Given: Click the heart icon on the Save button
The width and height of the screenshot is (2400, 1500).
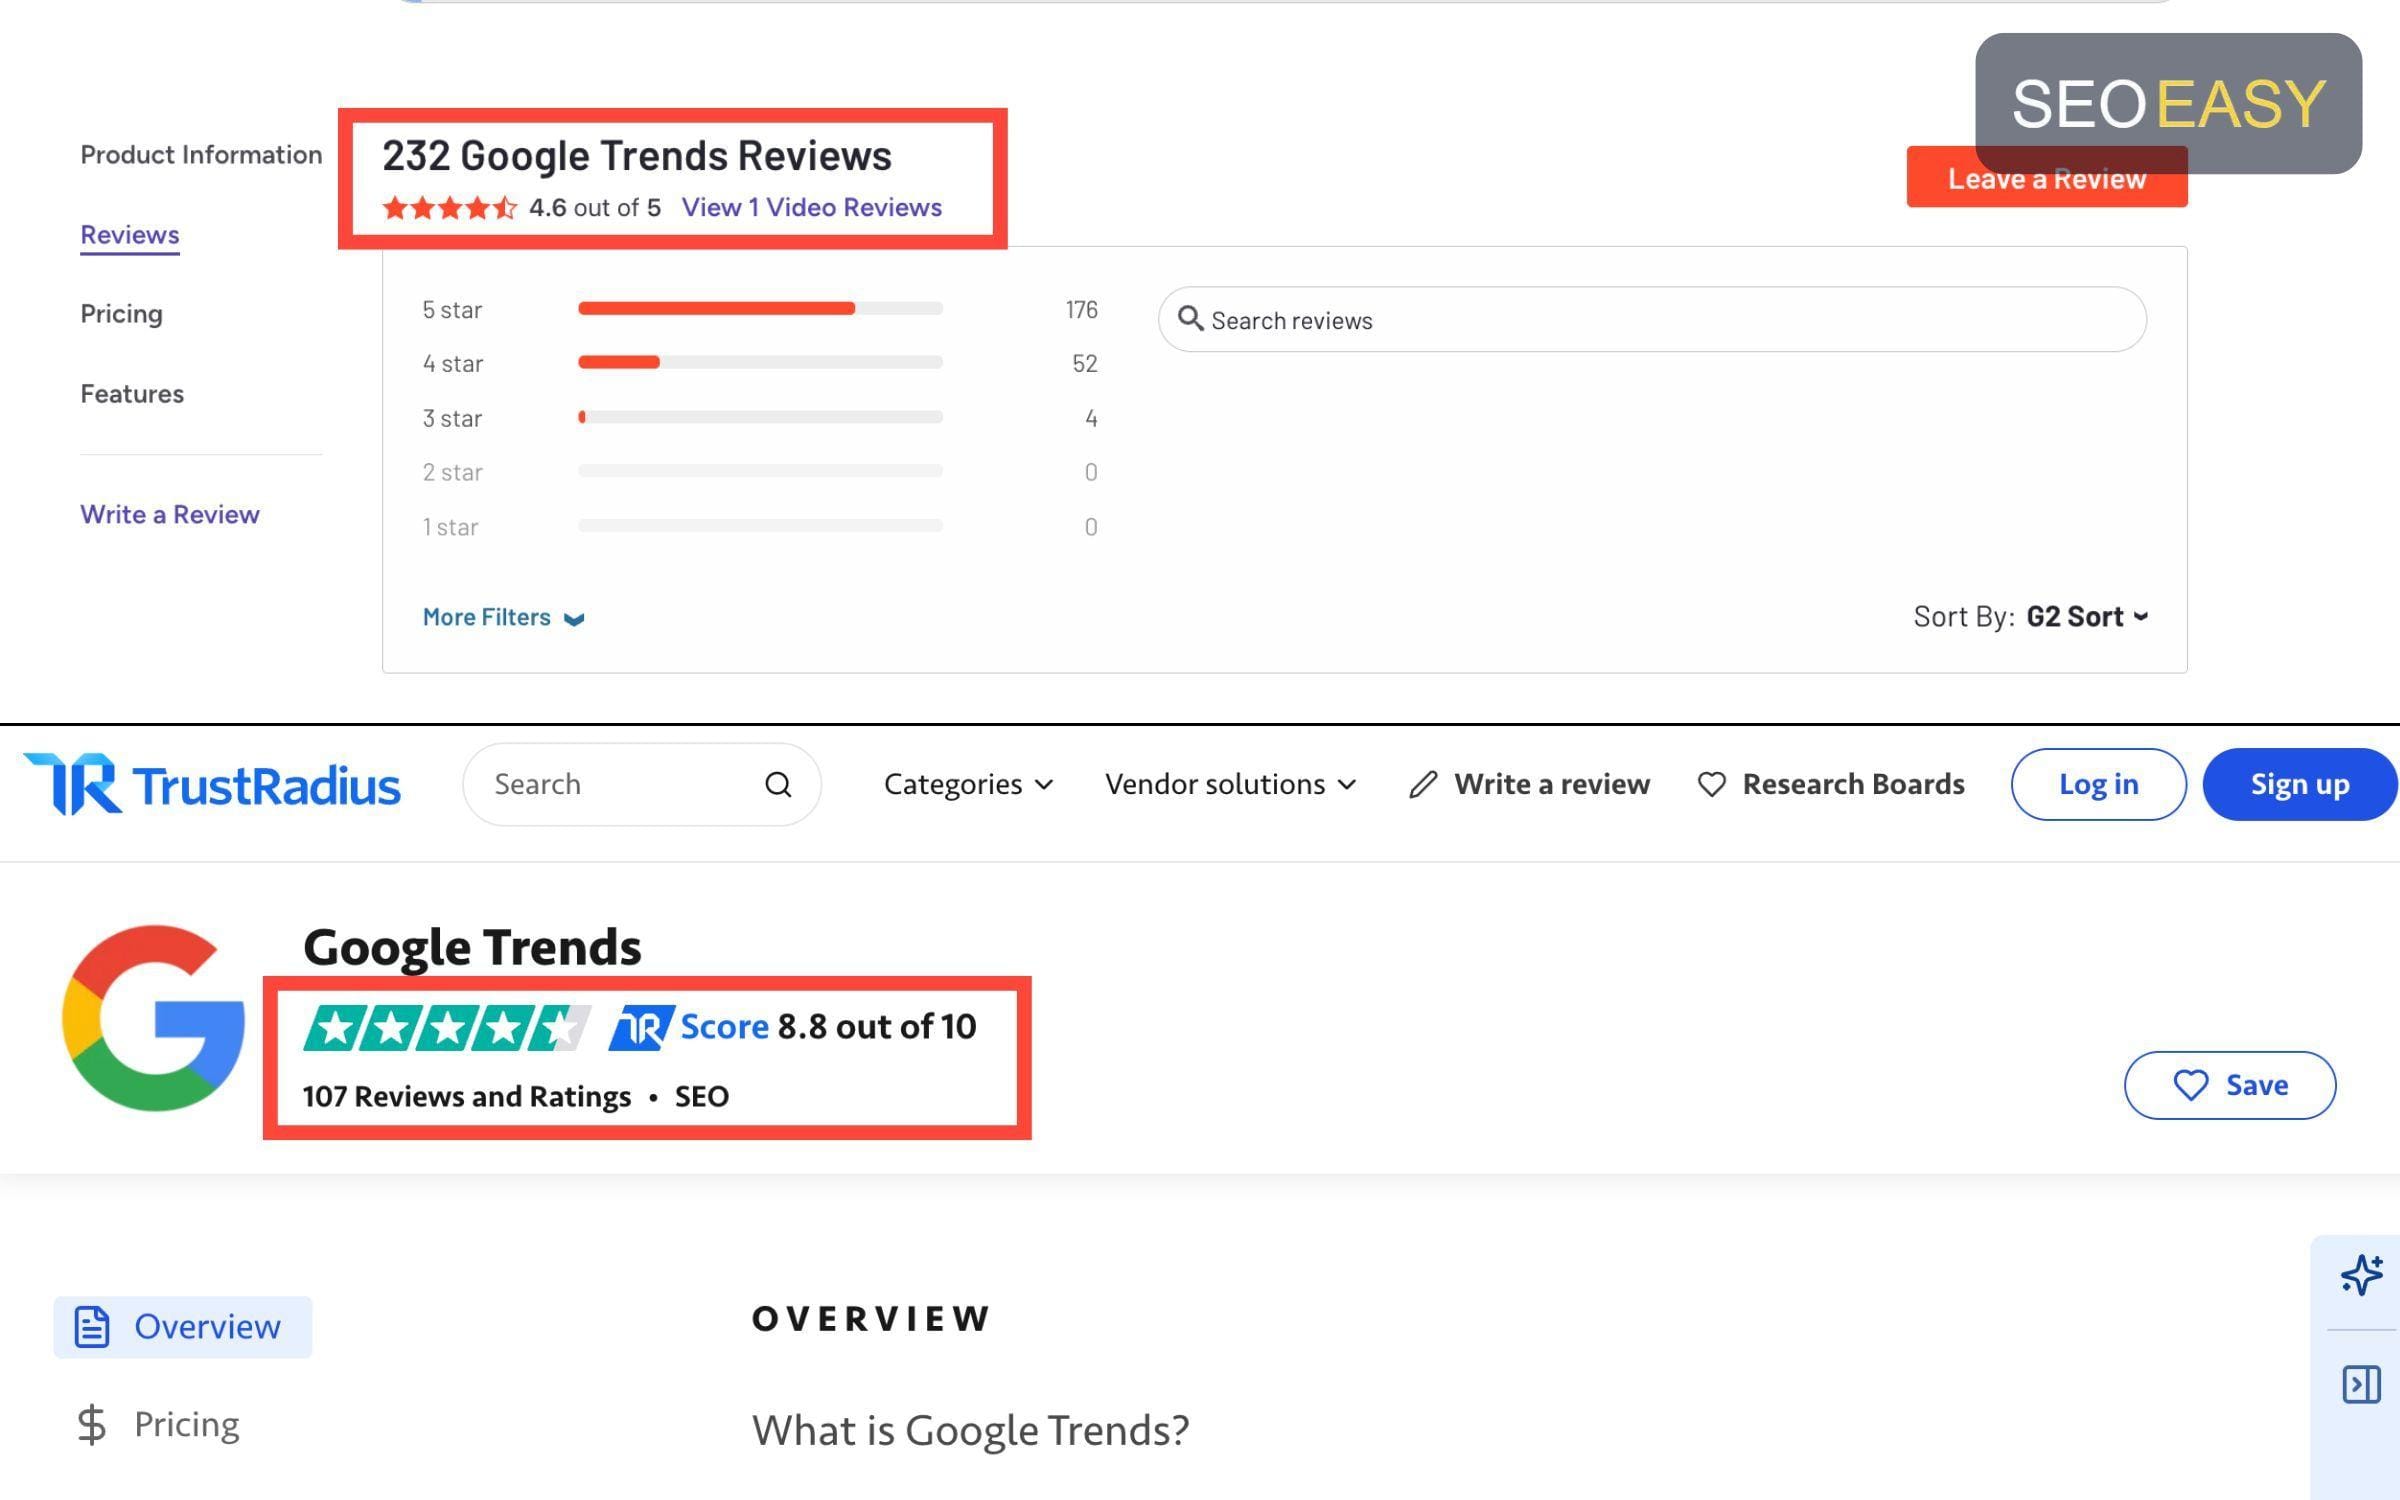Looking at the screenshot, I should tap(2190, 1085).
